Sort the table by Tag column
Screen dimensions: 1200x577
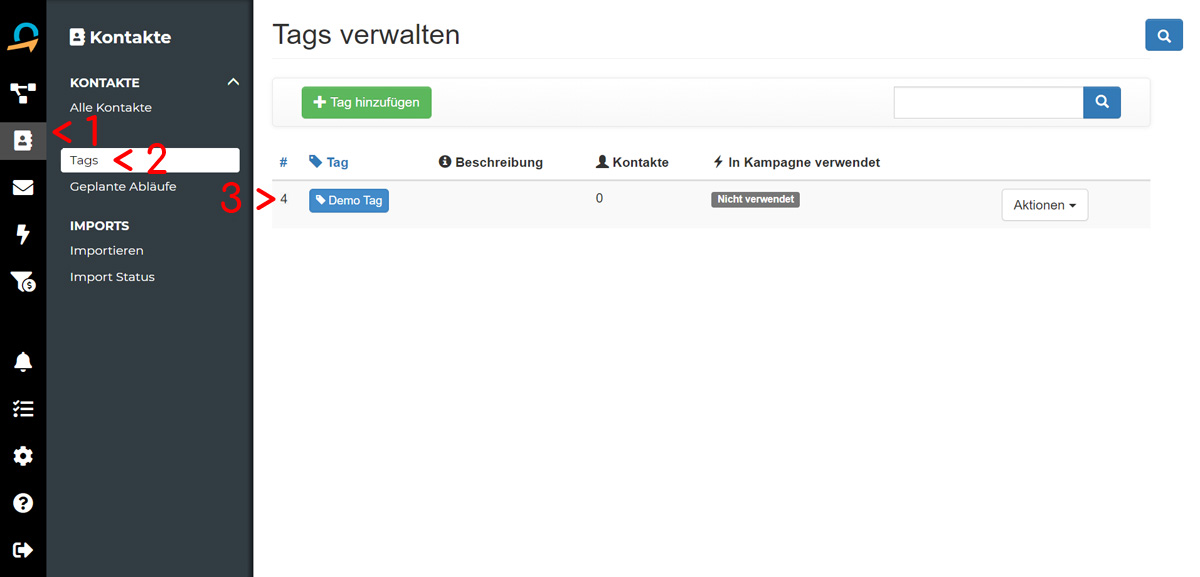click(337, 162)
